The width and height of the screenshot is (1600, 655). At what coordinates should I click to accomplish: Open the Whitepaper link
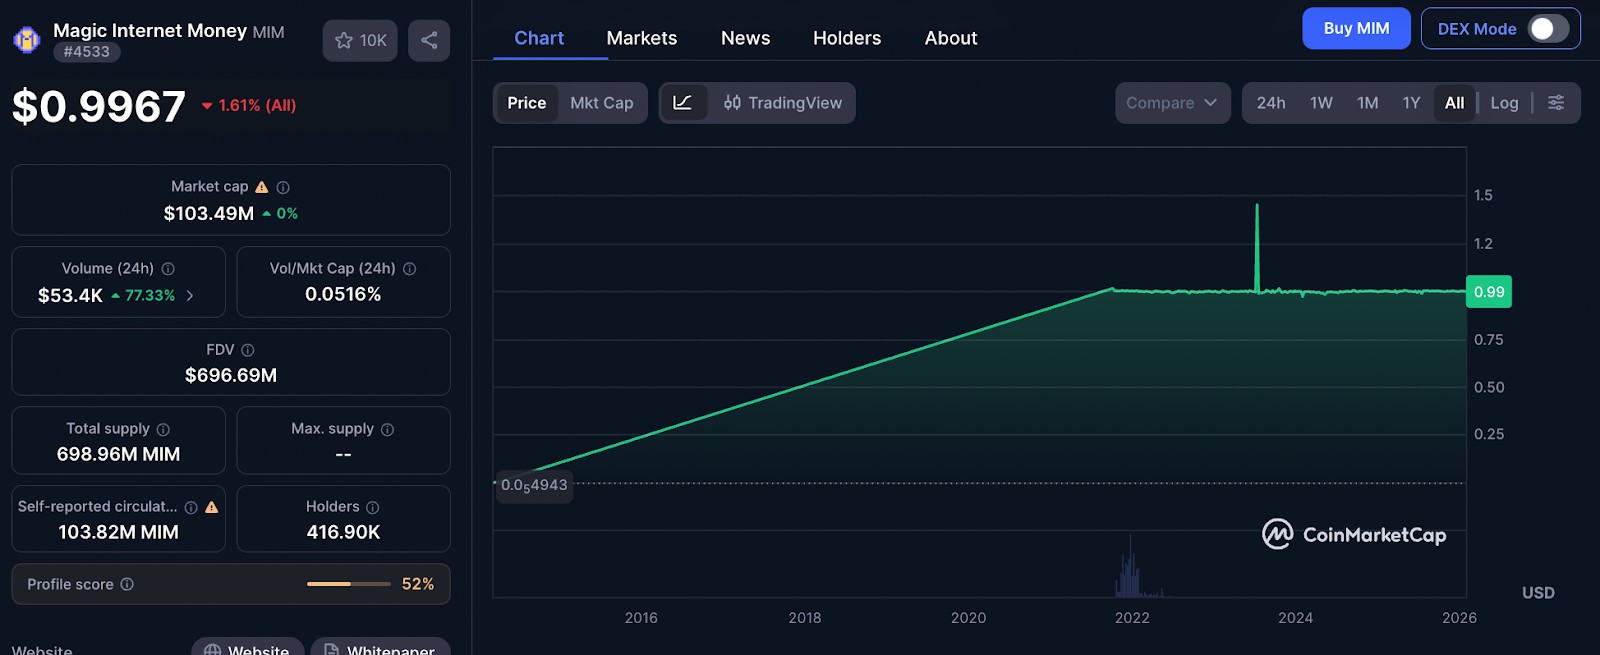[x=380, y=646]
